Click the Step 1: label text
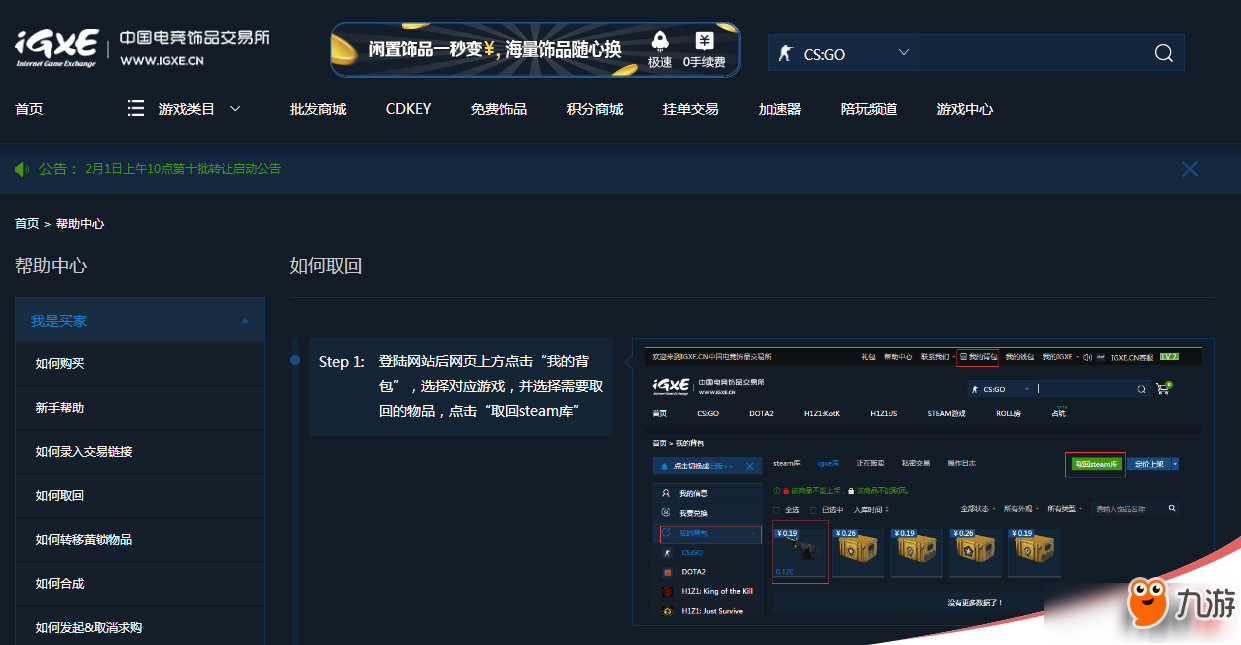1241x645 pixels. (x=342, y=362)
